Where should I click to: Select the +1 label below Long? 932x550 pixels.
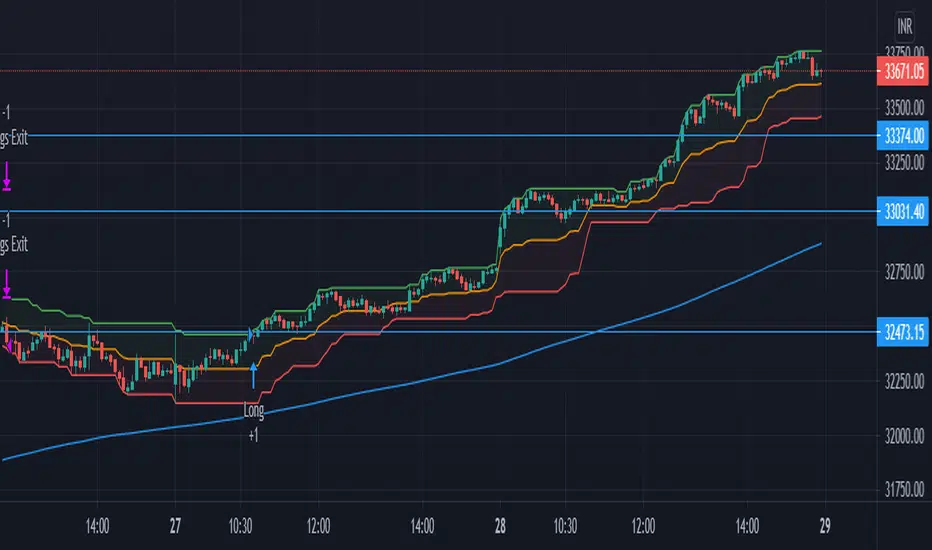[x=254, y=435]
